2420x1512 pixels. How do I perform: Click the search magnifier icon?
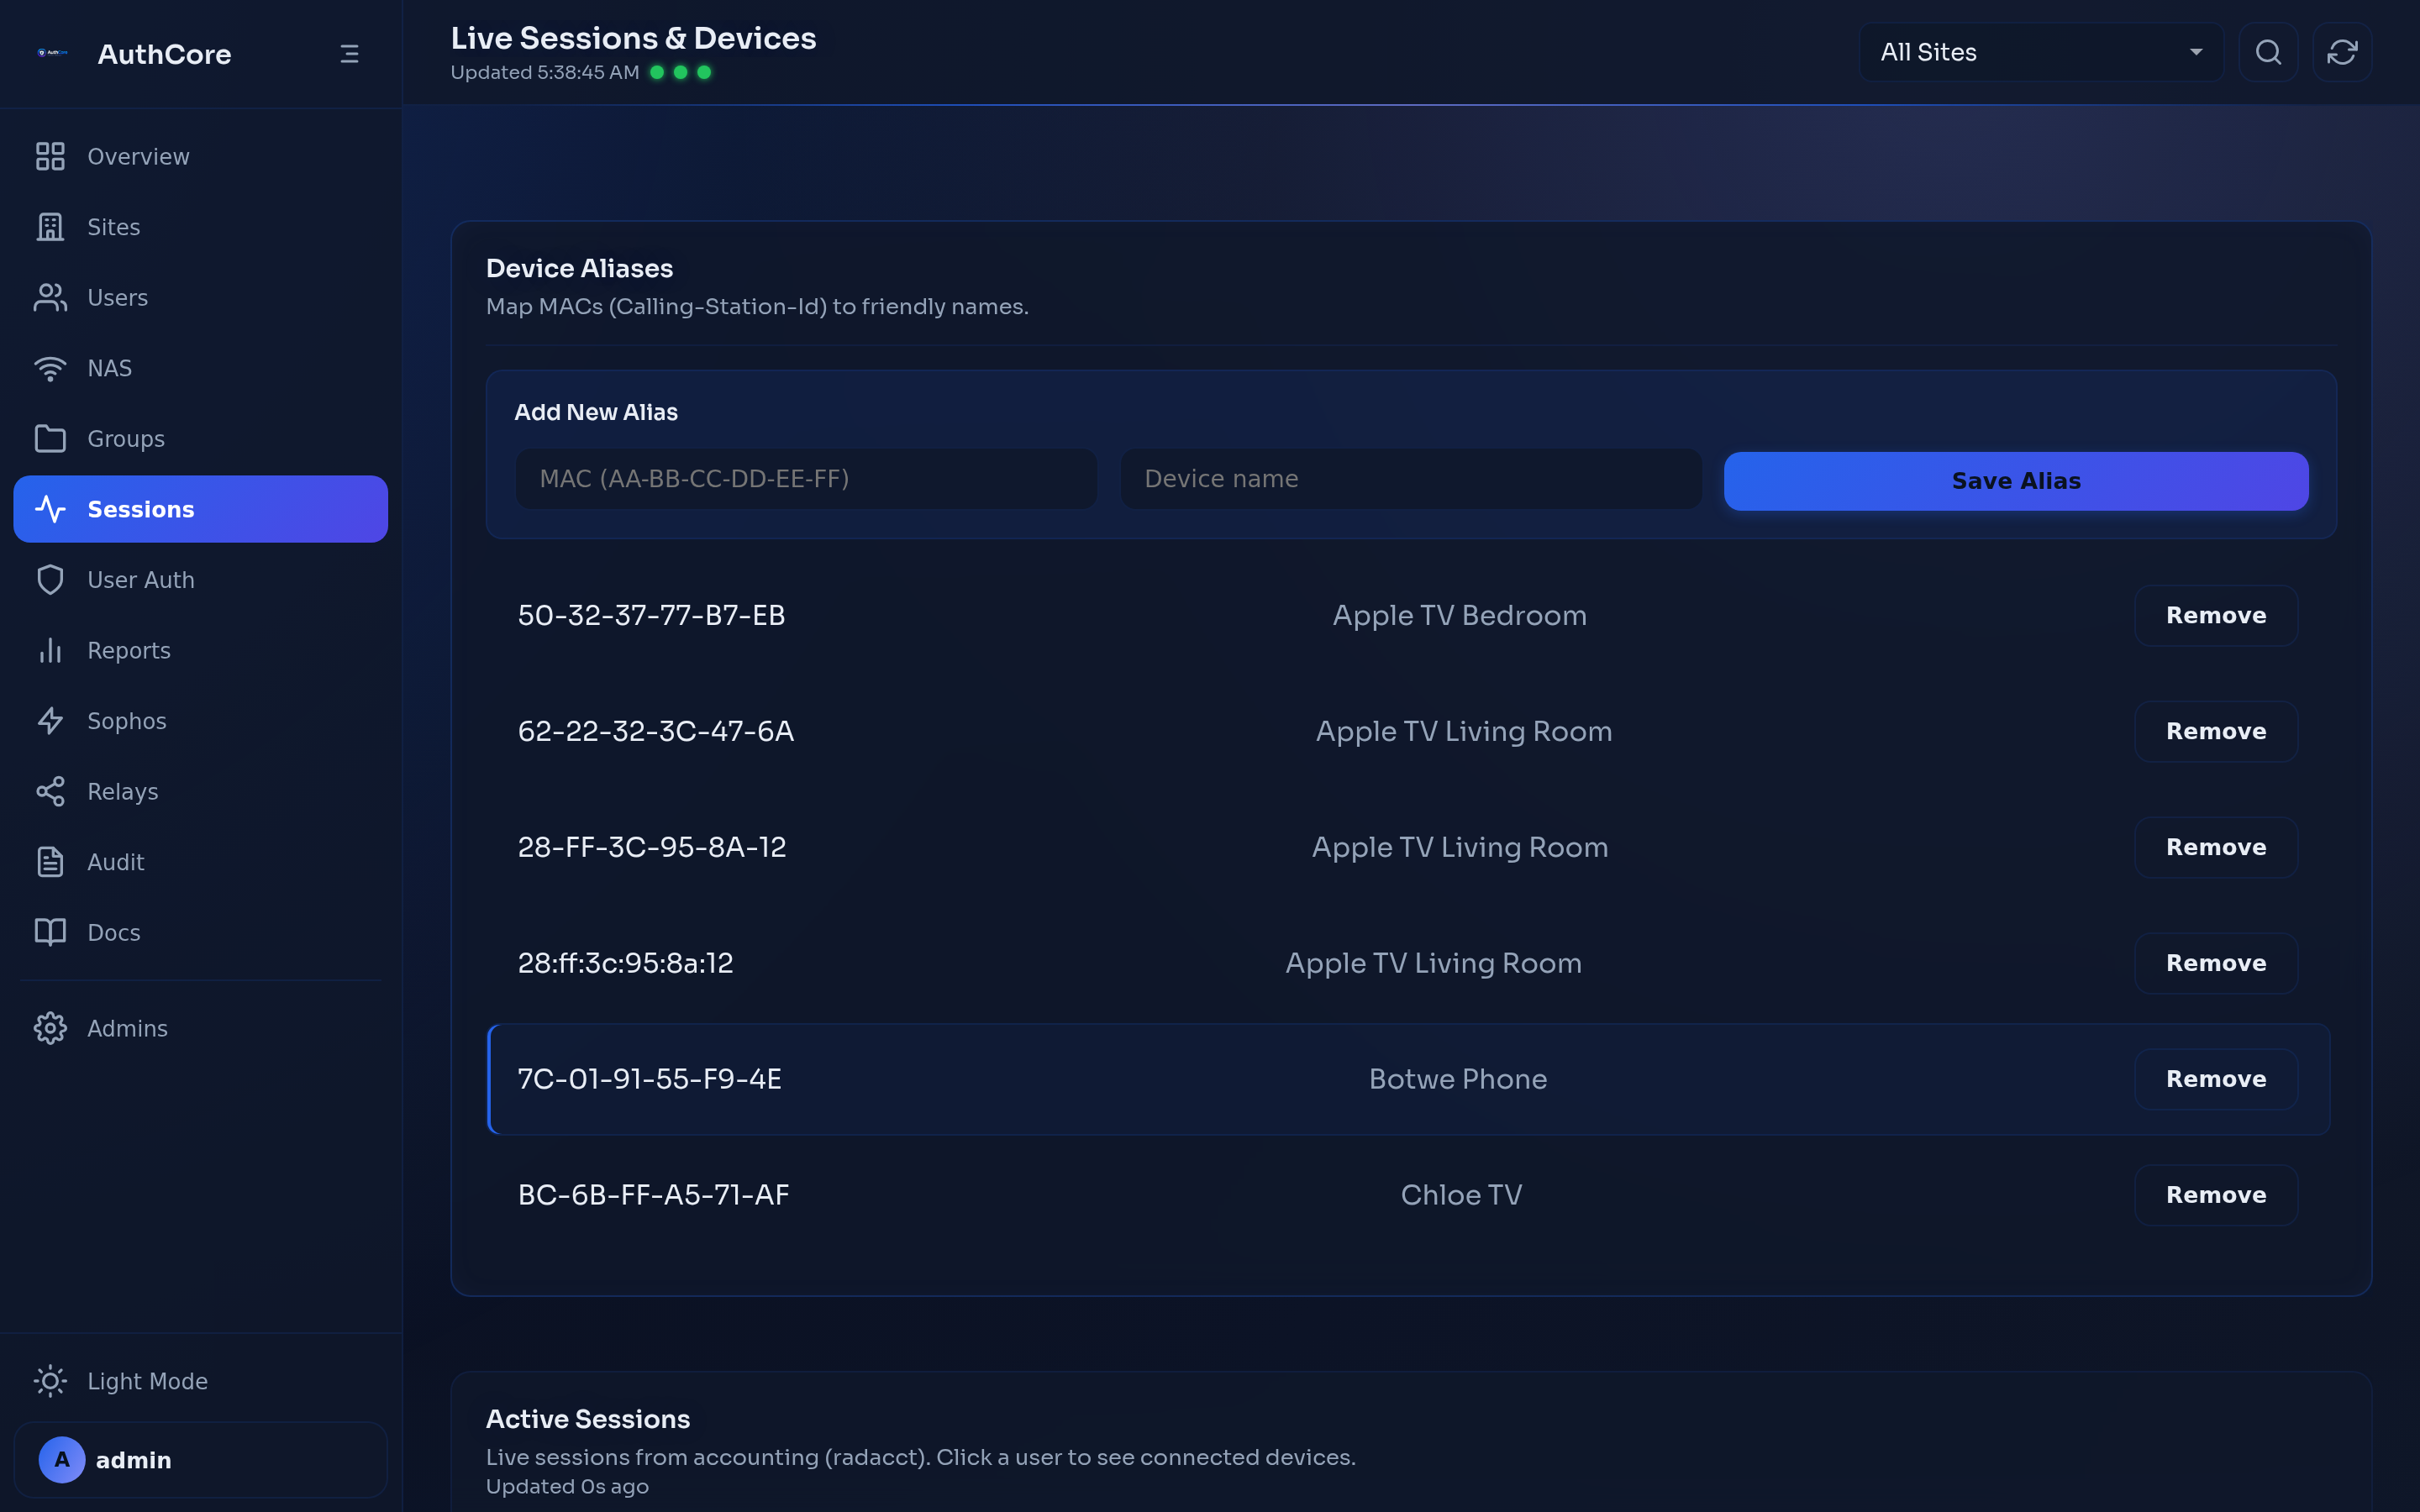click(2268, 51)
